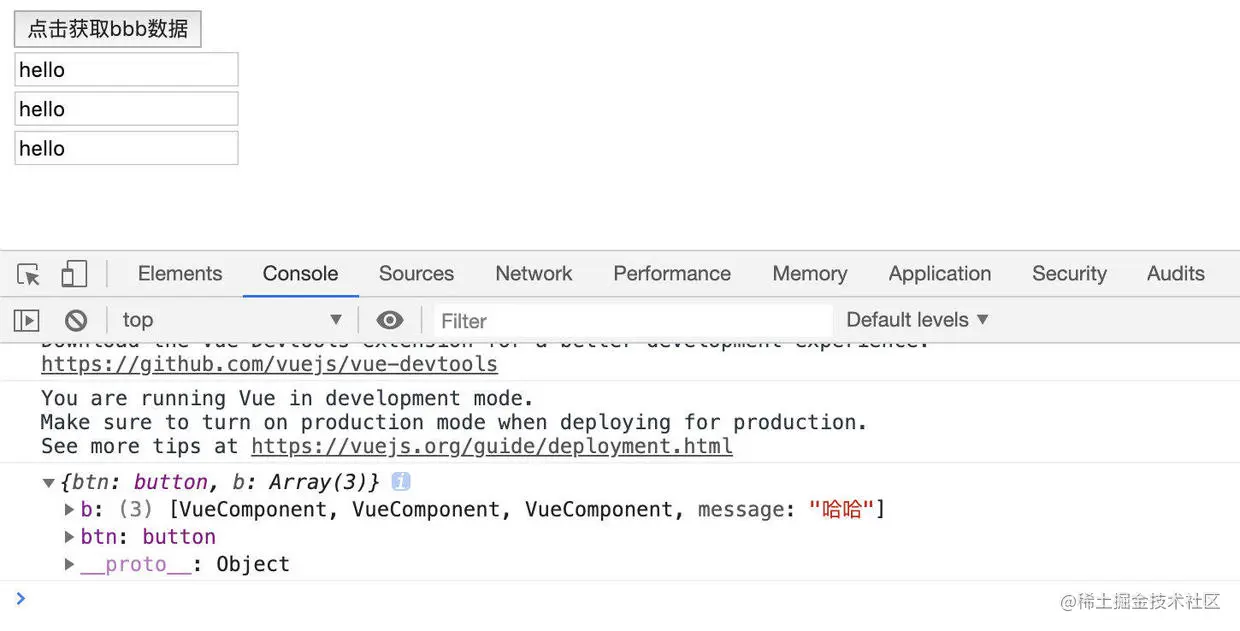
Task: Focus the console Filter input field
Action: (x=634, y=321)
